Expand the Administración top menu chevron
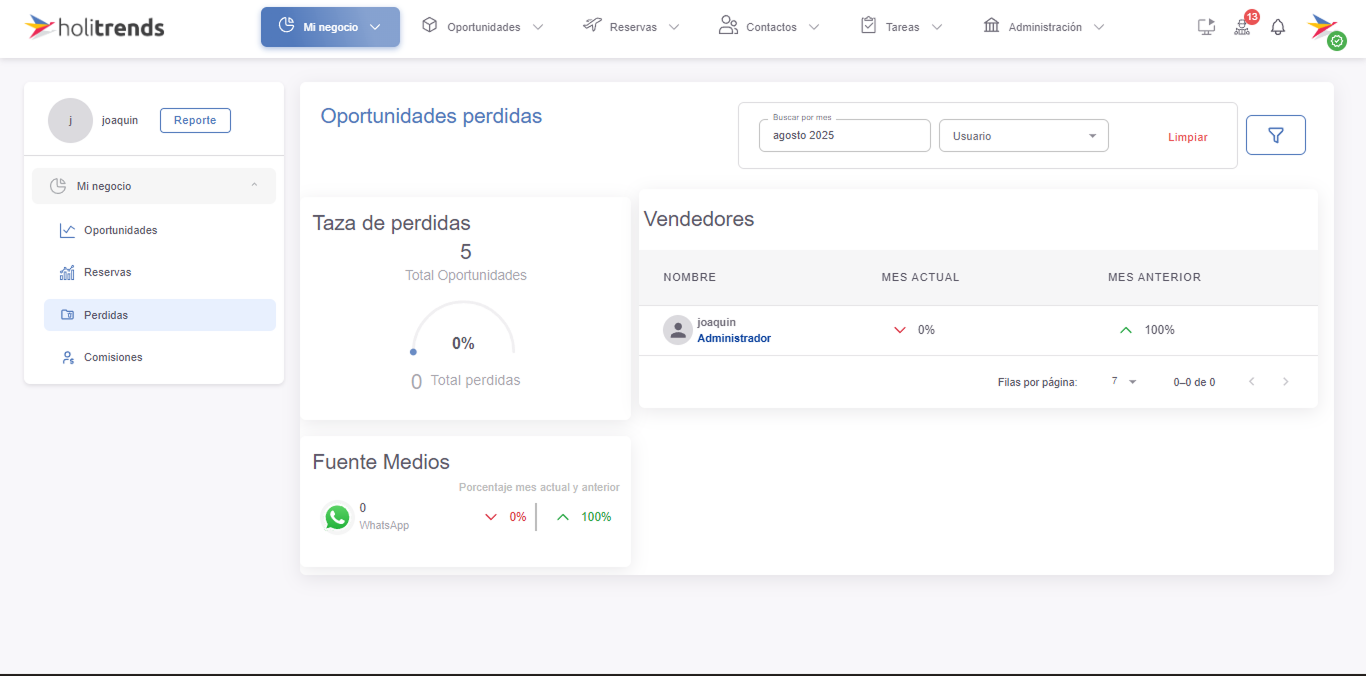The image size is (1366, 676). 1099,27
